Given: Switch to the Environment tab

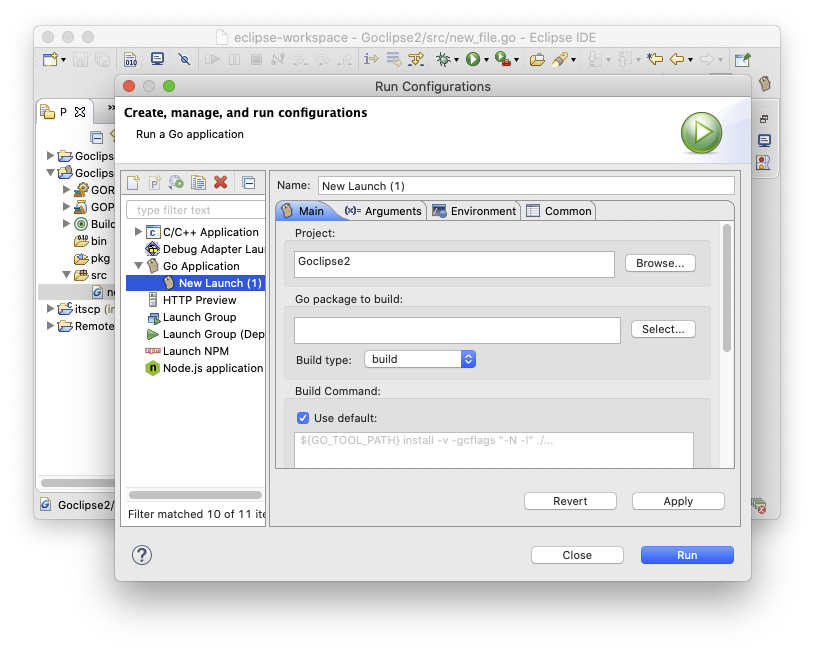Looking at the screenshot, I should tap(475, 211).
